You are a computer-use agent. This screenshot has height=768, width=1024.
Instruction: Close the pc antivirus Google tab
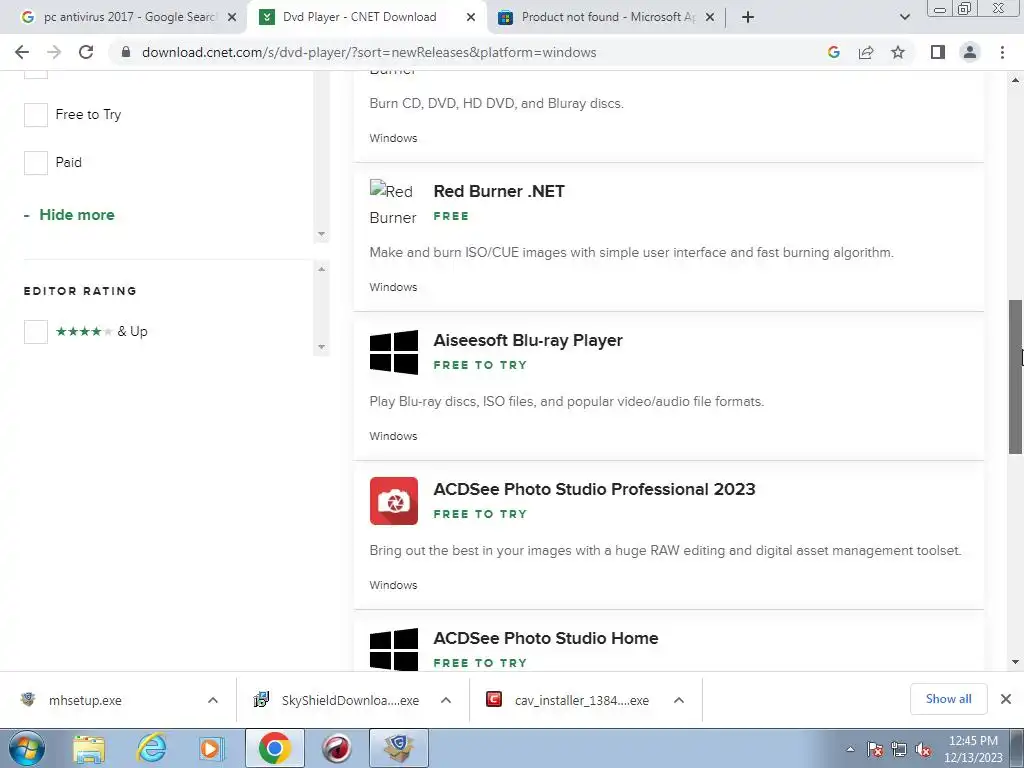232,17
